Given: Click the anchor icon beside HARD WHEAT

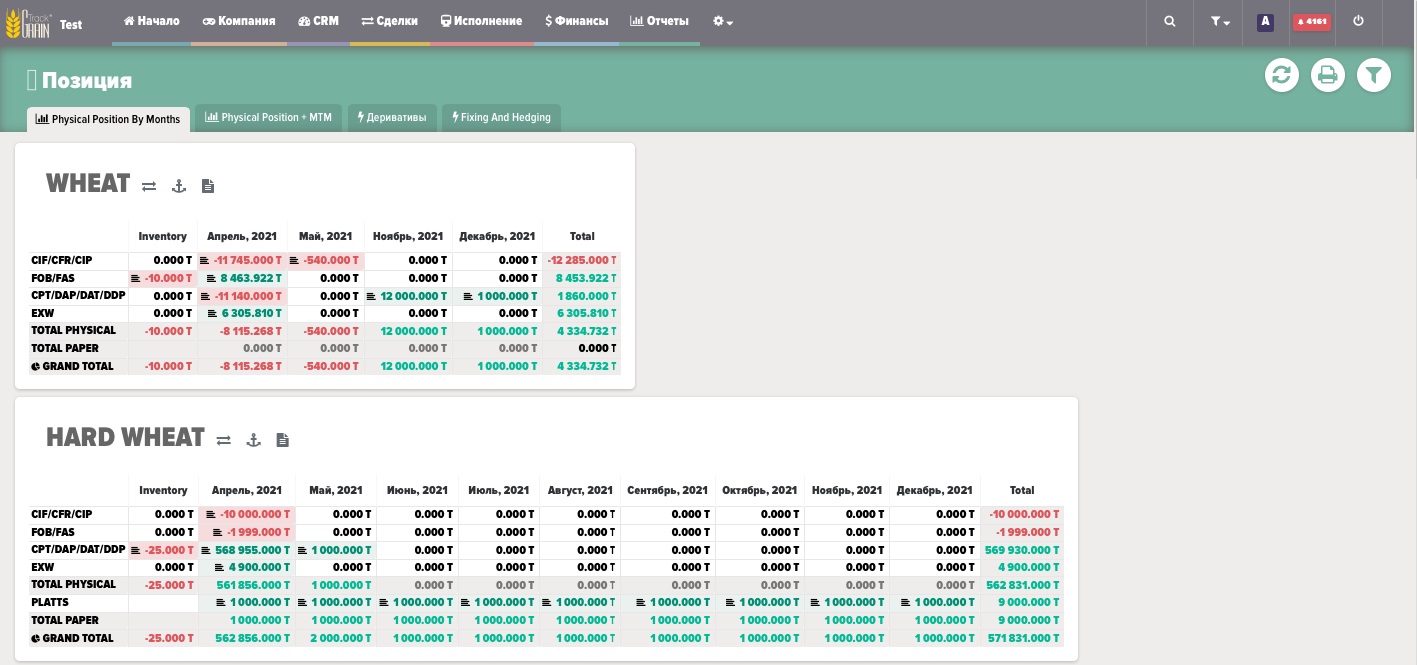Looking at the screenshot, I should [x=254, y=440].
